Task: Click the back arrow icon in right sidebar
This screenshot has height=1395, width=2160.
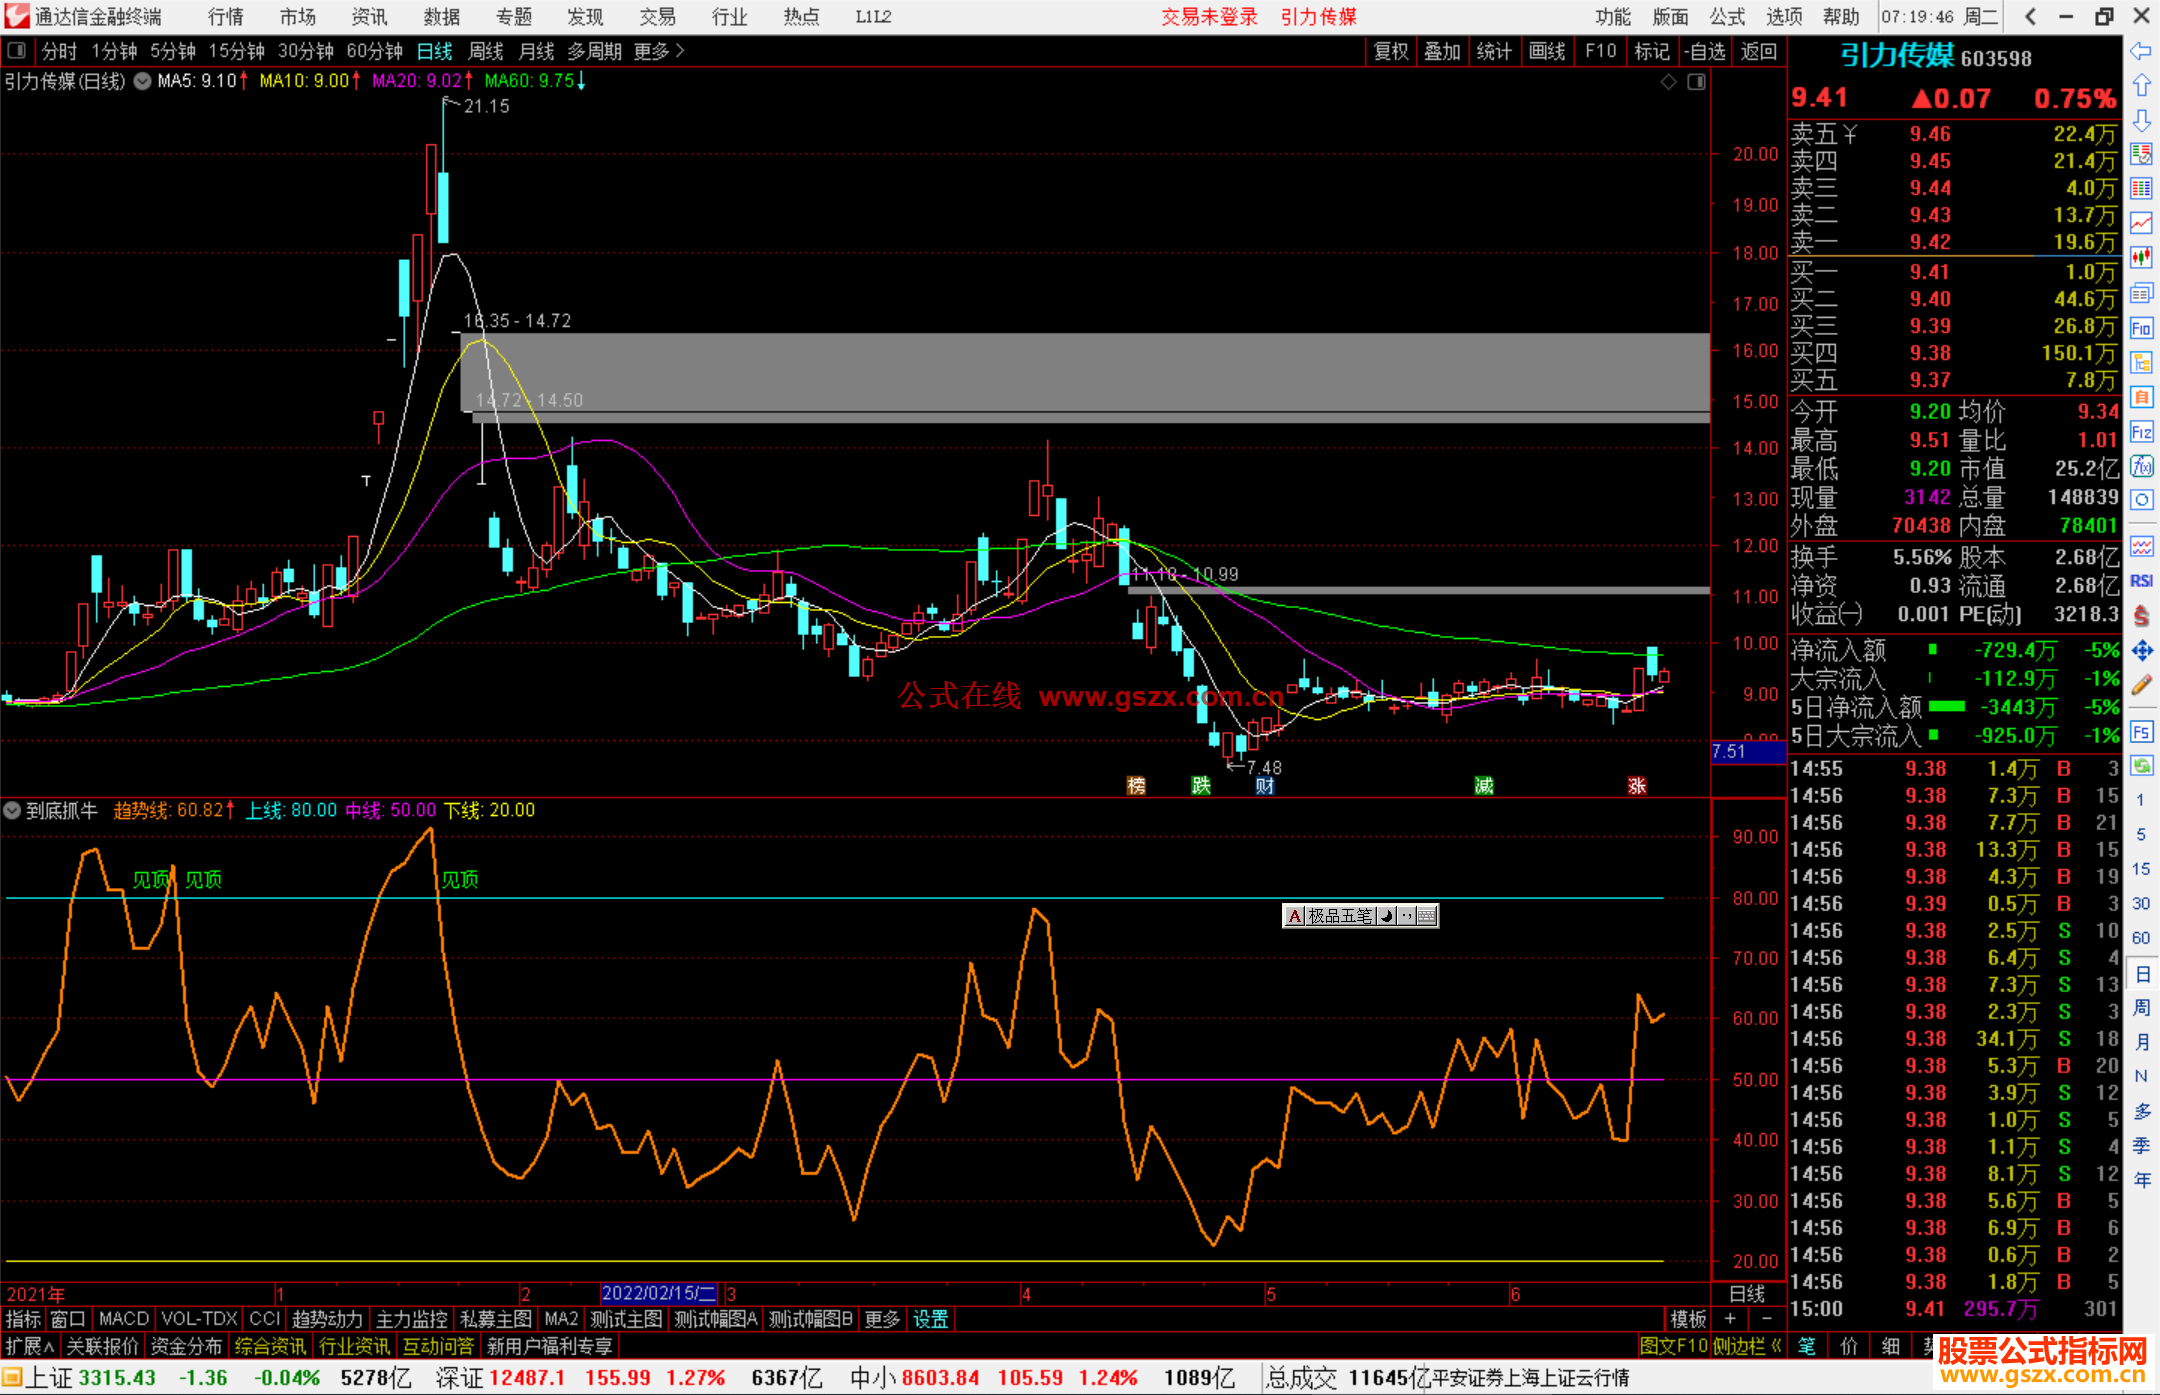Action: (2141, 50)
